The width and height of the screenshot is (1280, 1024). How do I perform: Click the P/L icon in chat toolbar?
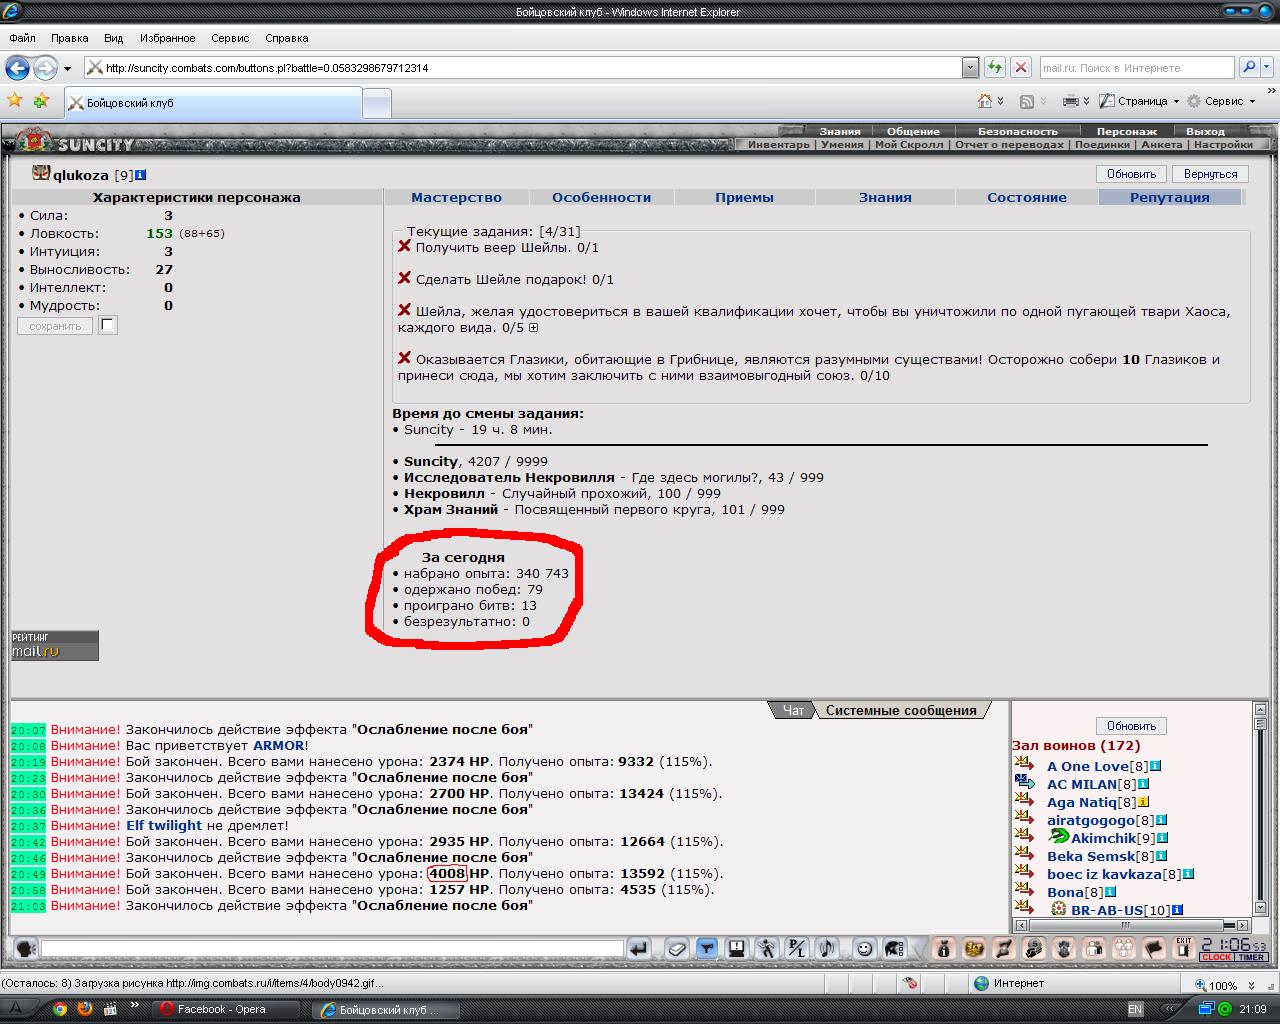click(796, 948)
